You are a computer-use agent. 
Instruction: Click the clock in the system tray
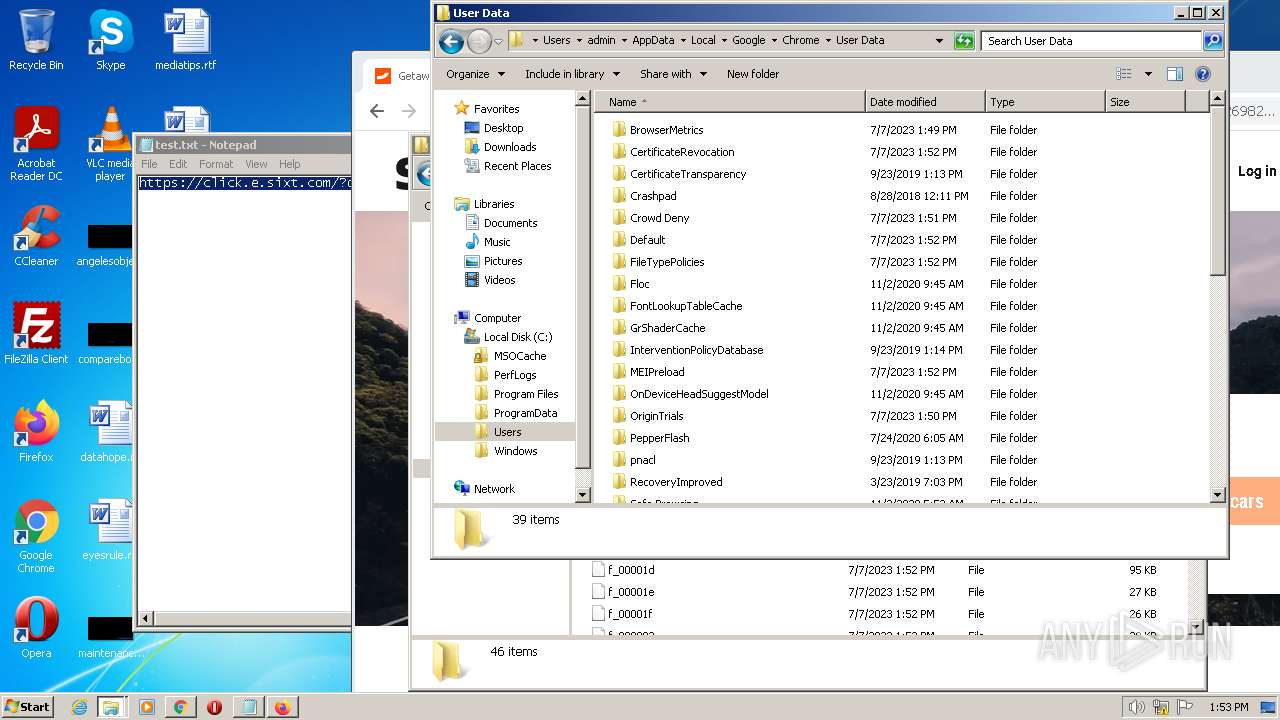click(1228, 707)
